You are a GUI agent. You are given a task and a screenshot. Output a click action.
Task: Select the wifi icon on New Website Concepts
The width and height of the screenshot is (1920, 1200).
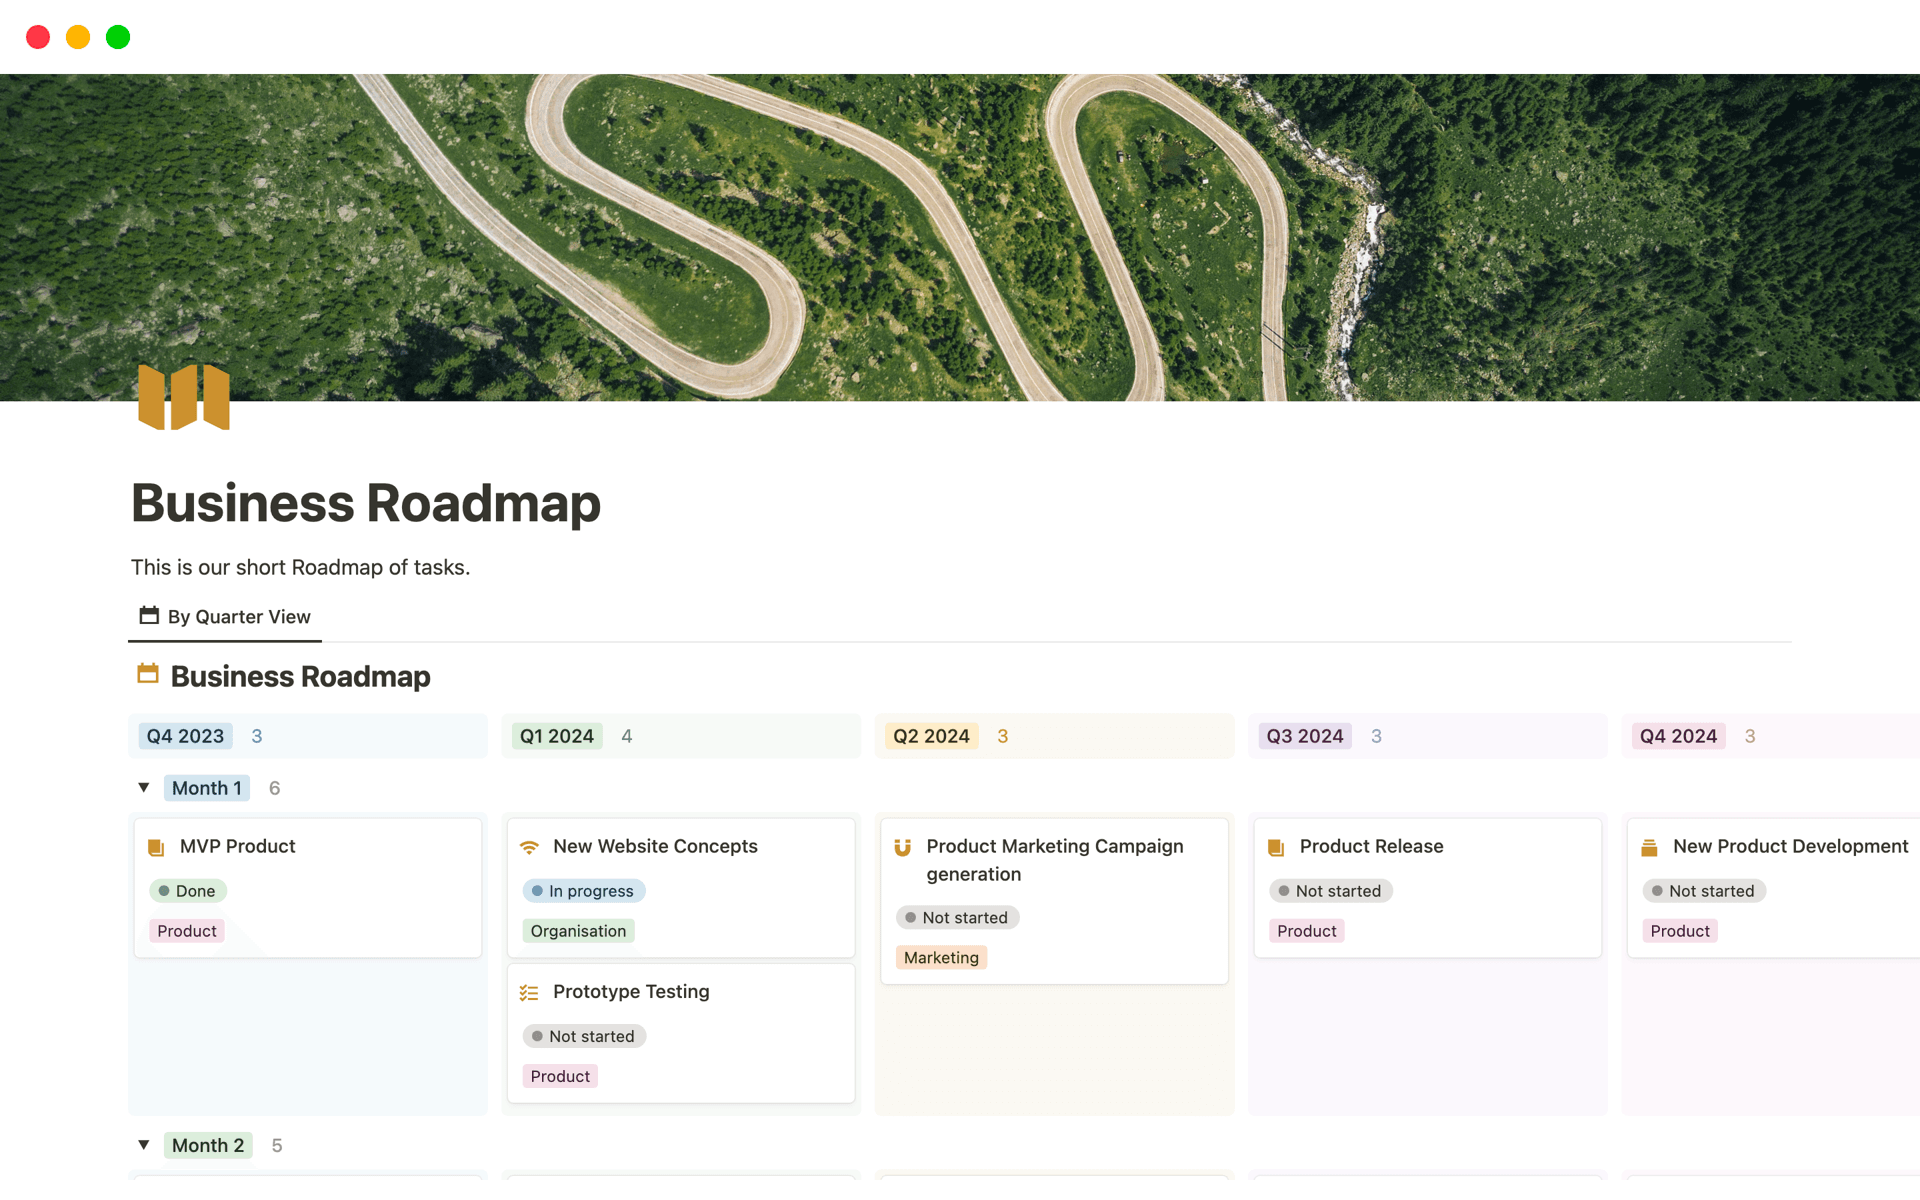530,846
